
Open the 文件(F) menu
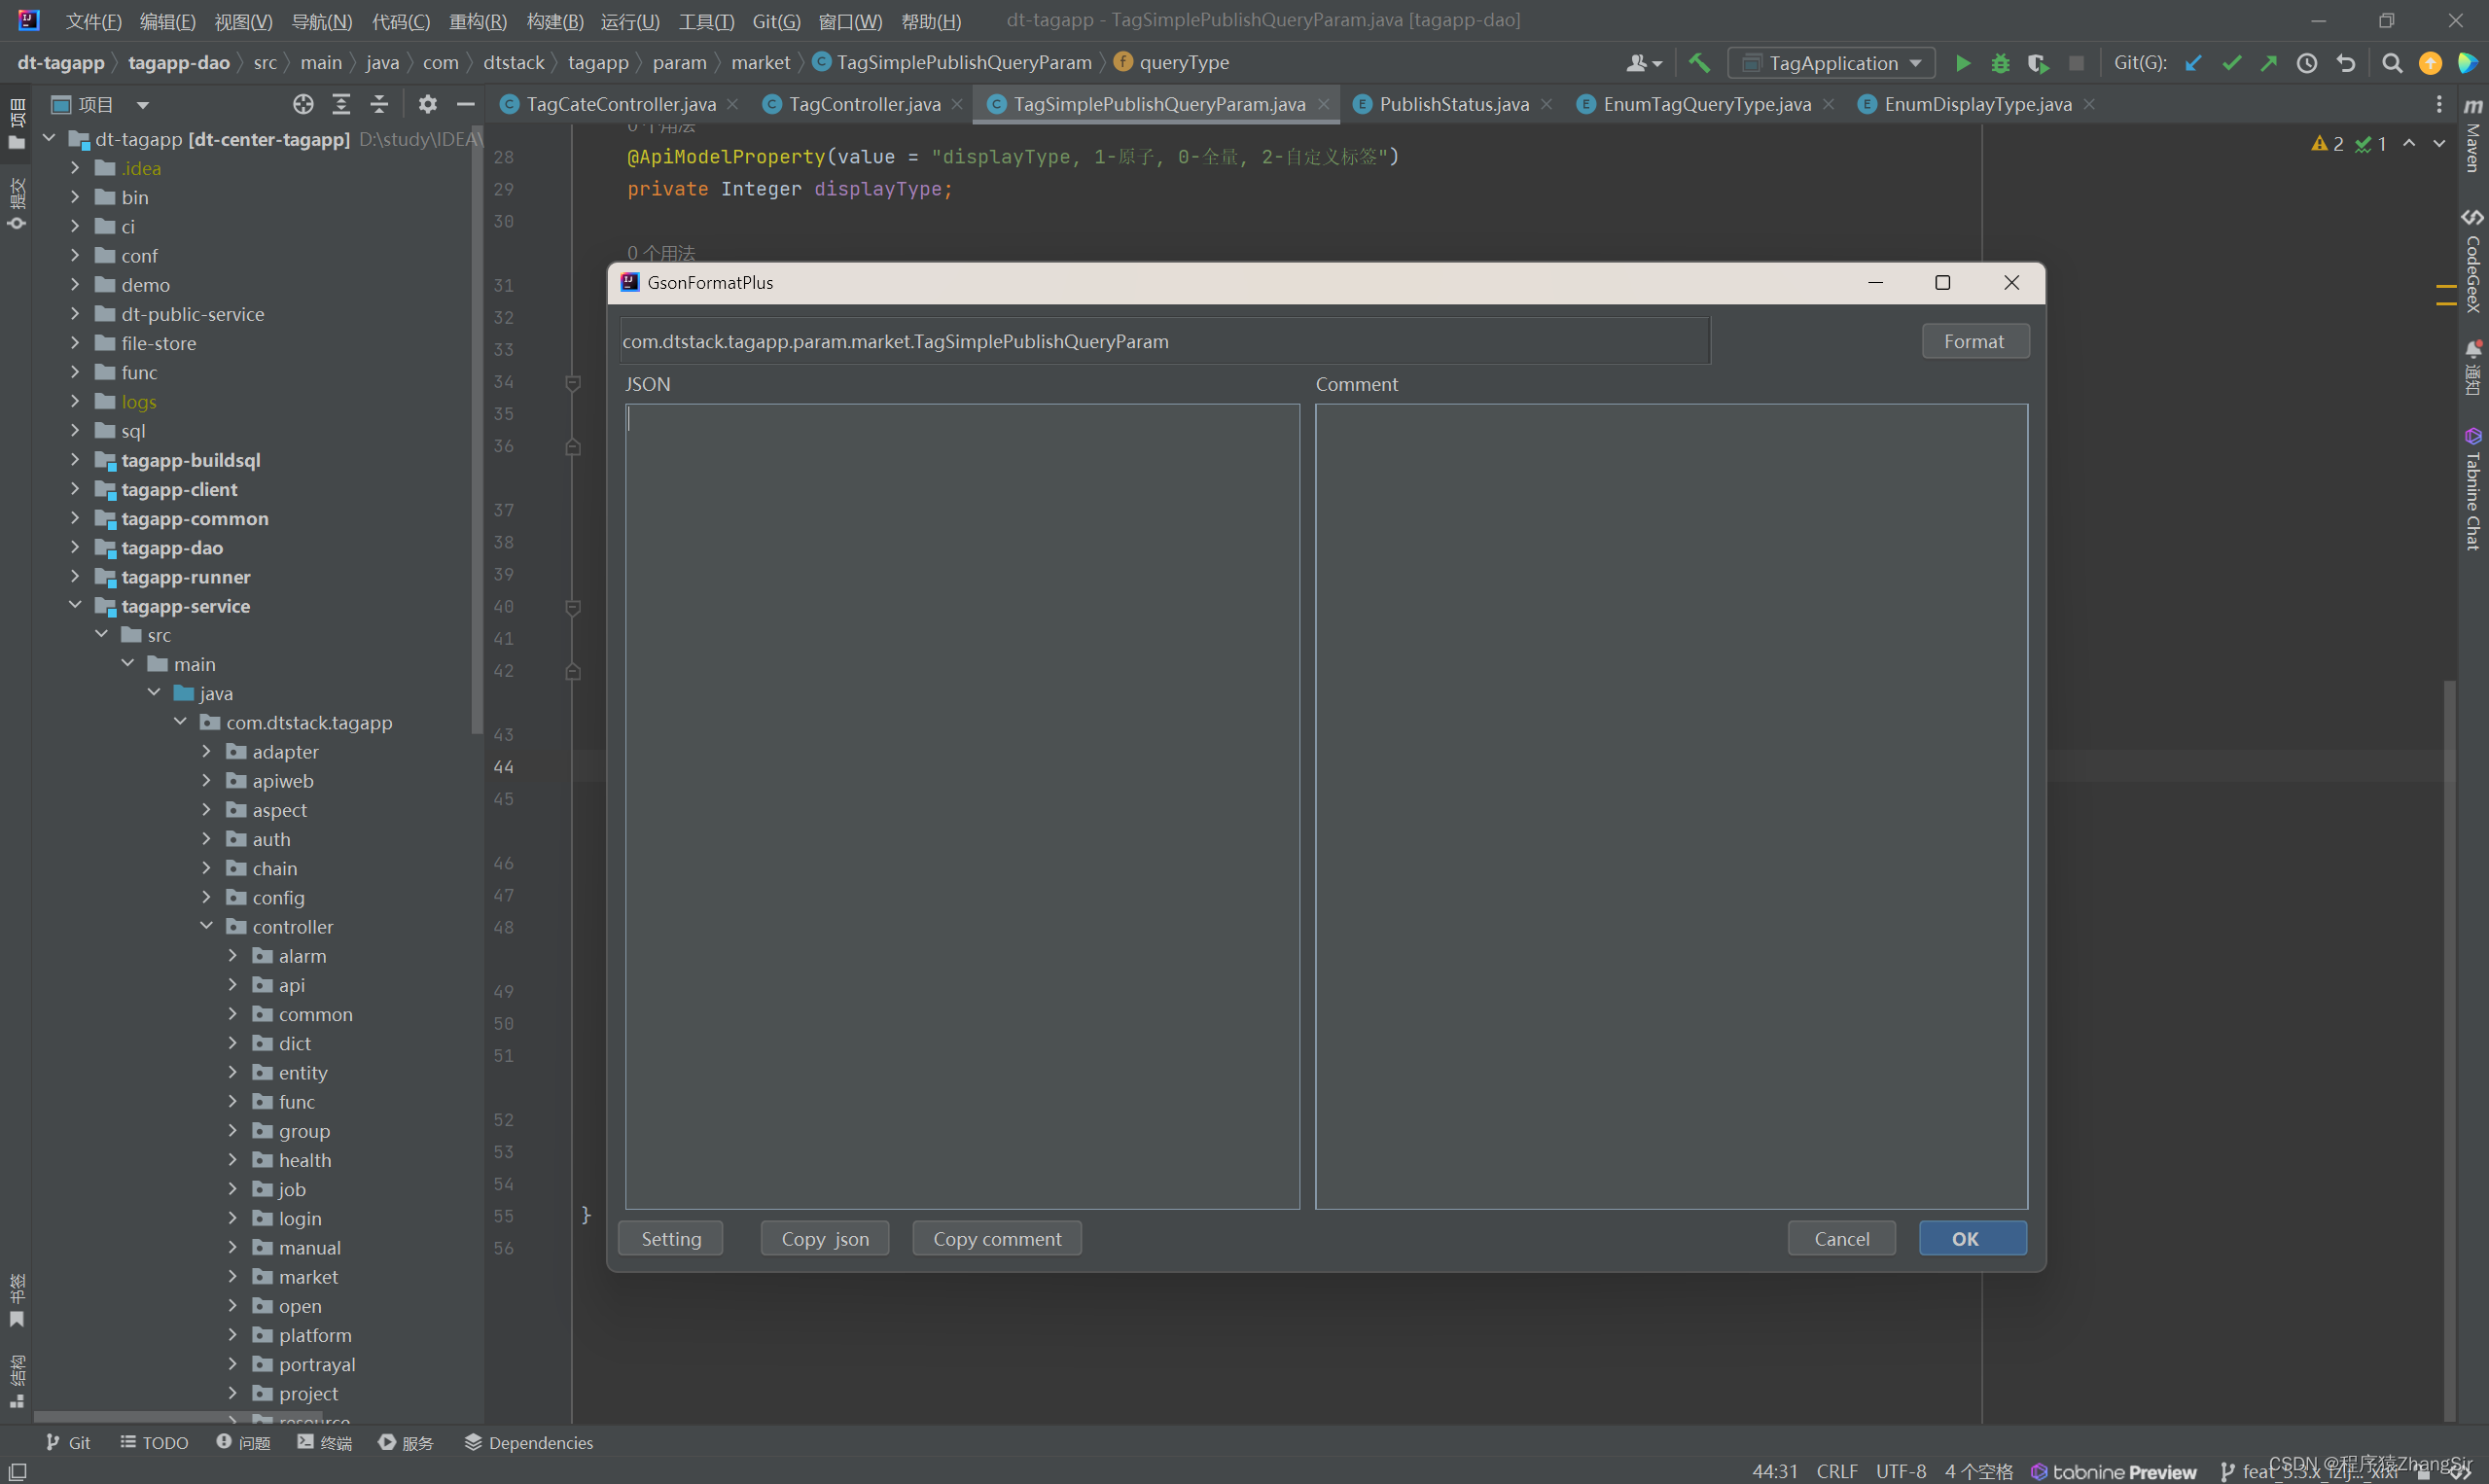93,21
